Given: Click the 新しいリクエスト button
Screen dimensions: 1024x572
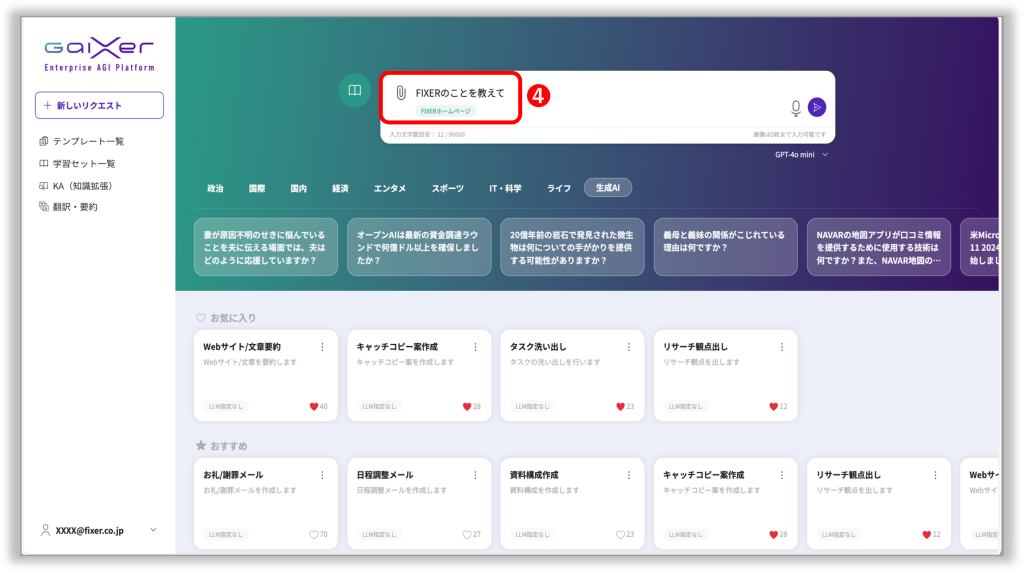Looking at the screenshot, I should (x=99, y=105).
